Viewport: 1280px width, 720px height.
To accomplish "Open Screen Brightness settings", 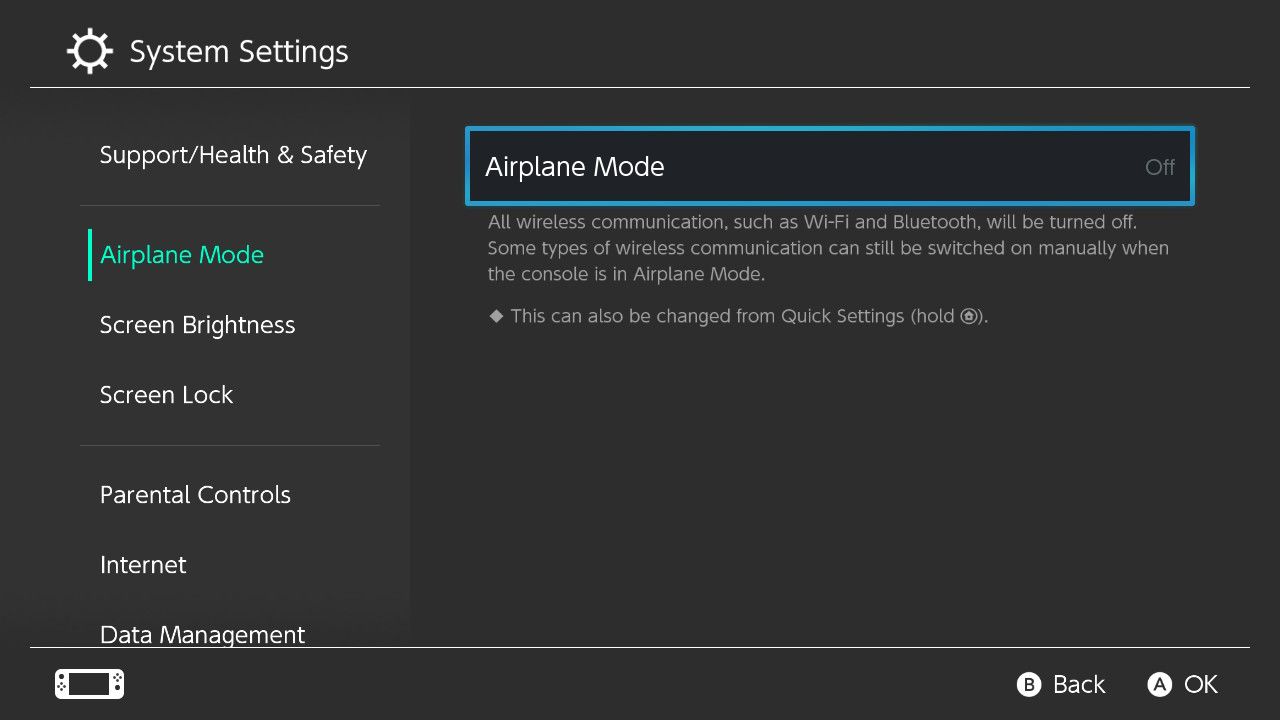I will (197, 325).
